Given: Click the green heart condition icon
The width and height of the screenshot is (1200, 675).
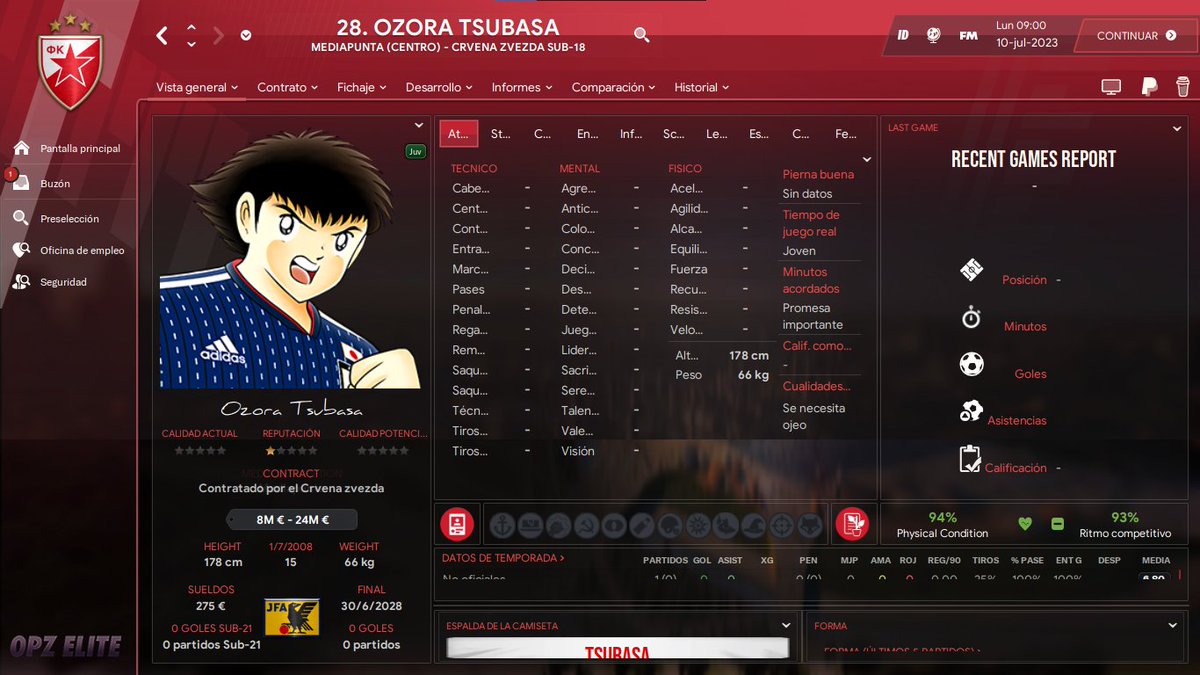Looking at the screenshot, I should coord(1025,524).
